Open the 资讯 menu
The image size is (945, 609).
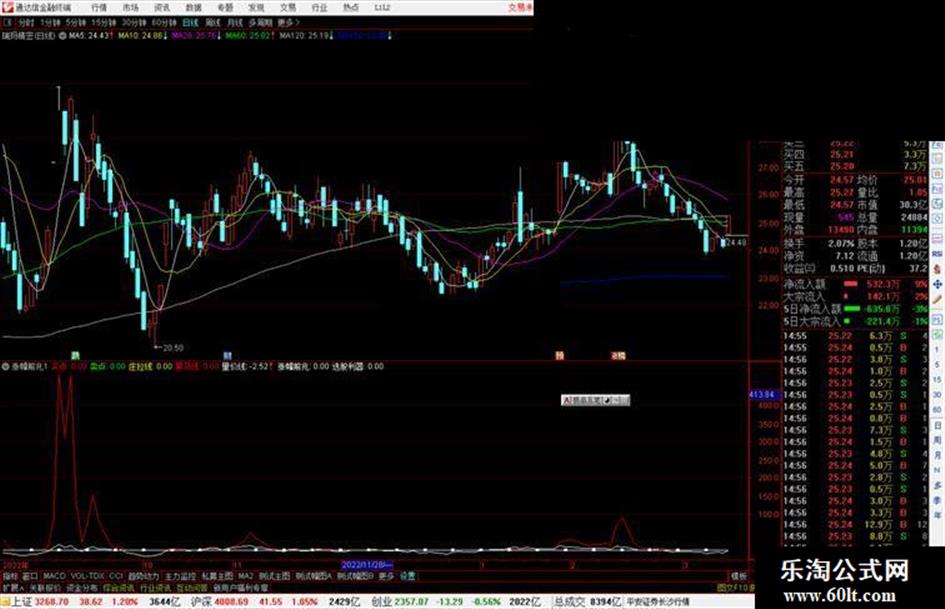[x=162, y=8]
